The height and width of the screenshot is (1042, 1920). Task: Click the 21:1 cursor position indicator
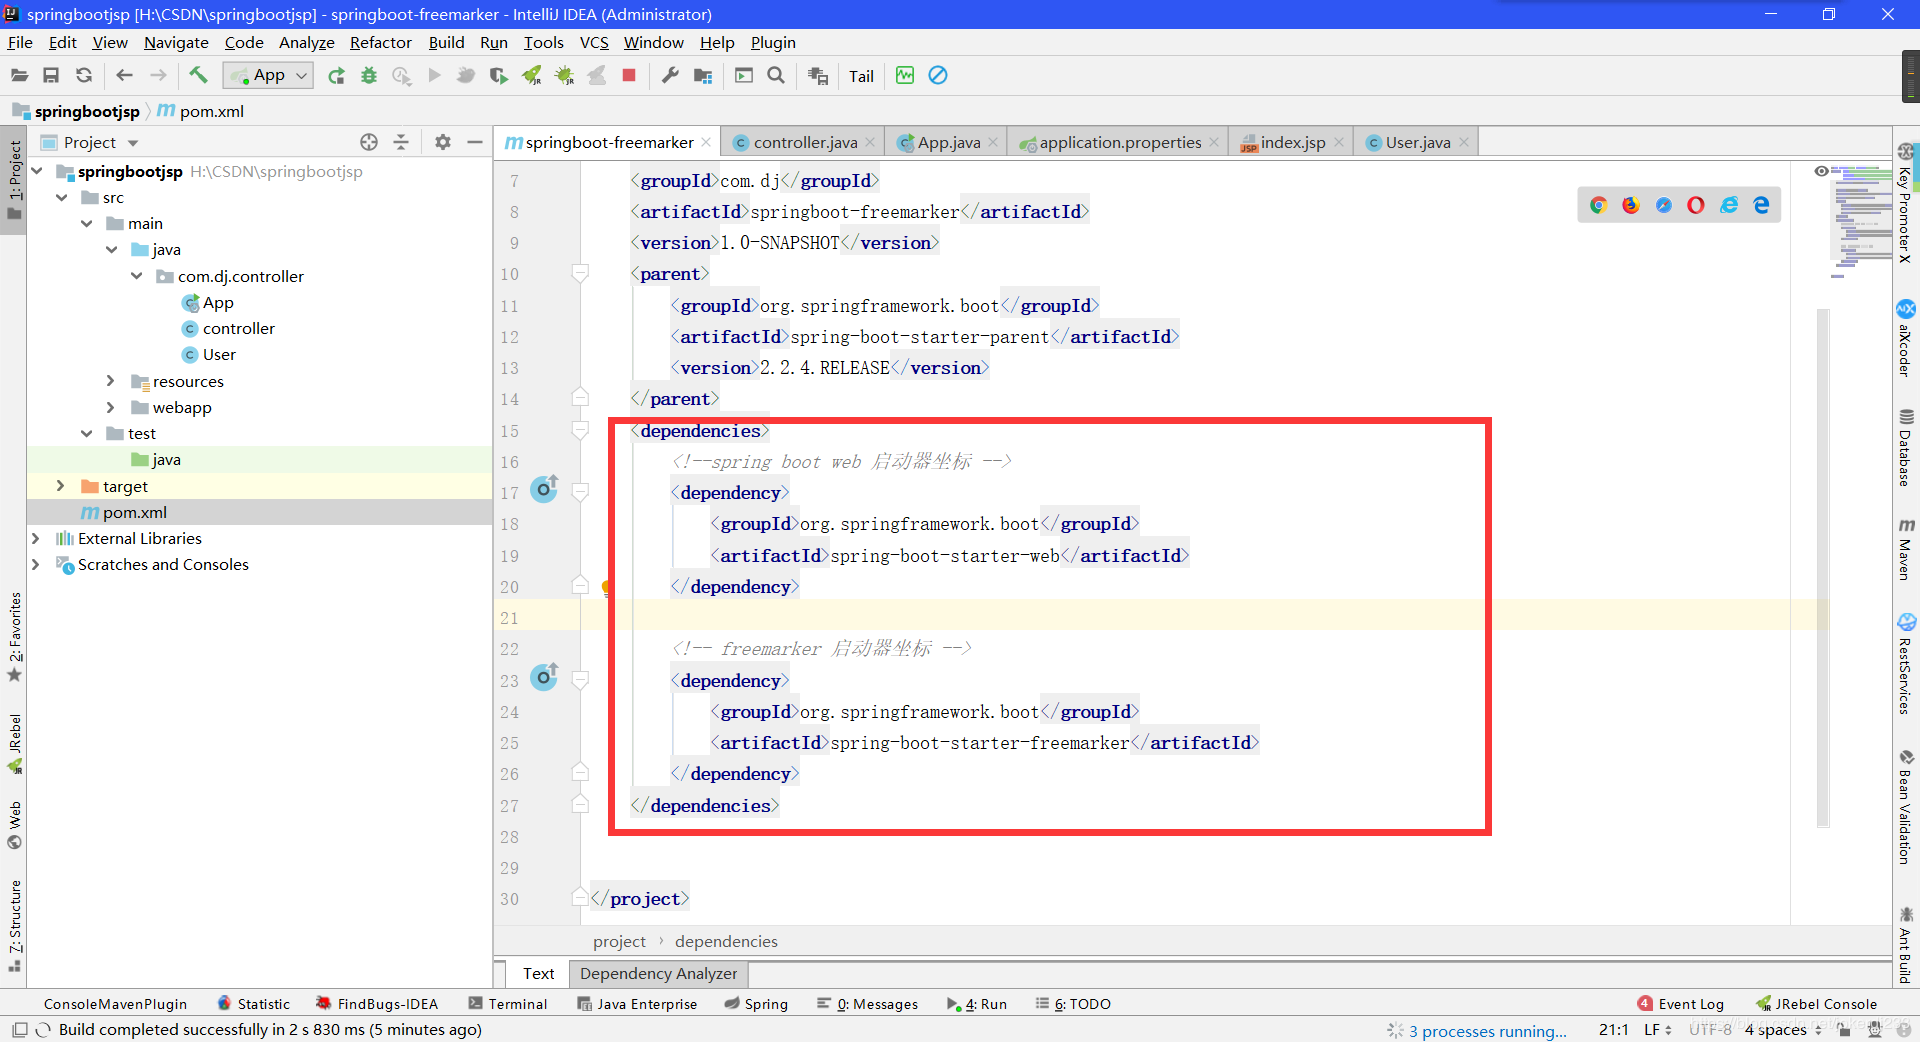click(x=1613, y=1029)
